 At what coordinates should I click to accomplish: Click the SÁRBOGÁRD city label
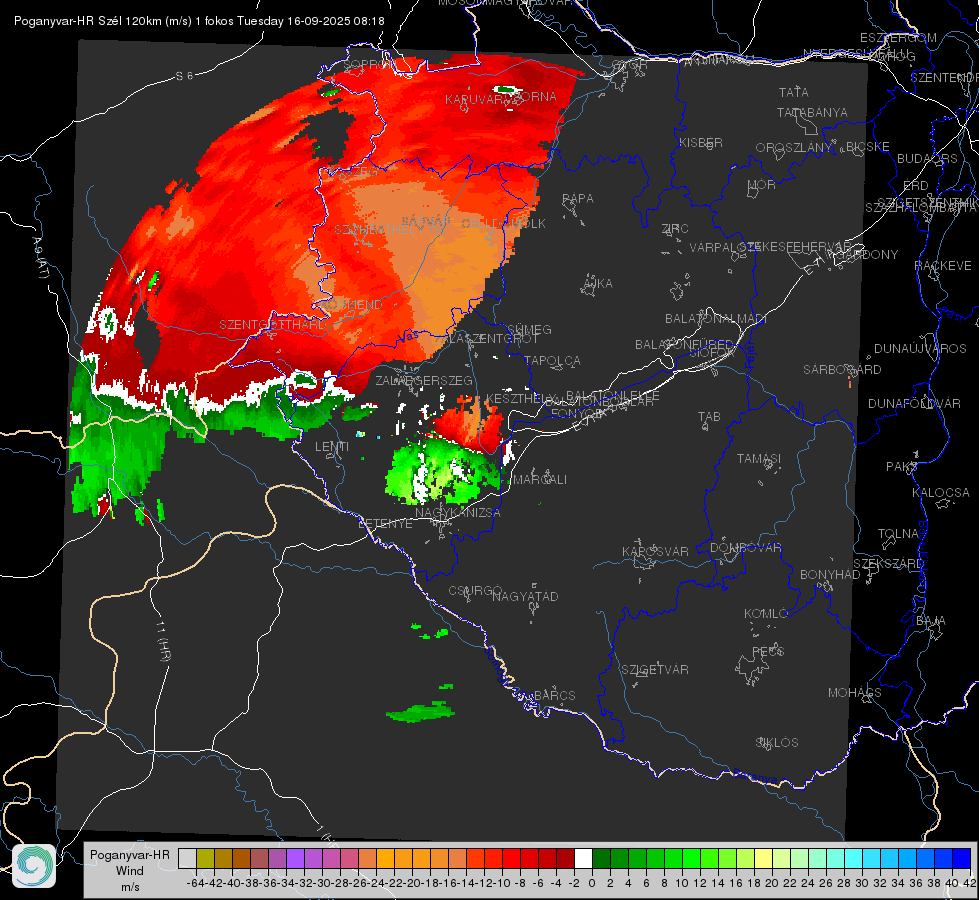842,370
